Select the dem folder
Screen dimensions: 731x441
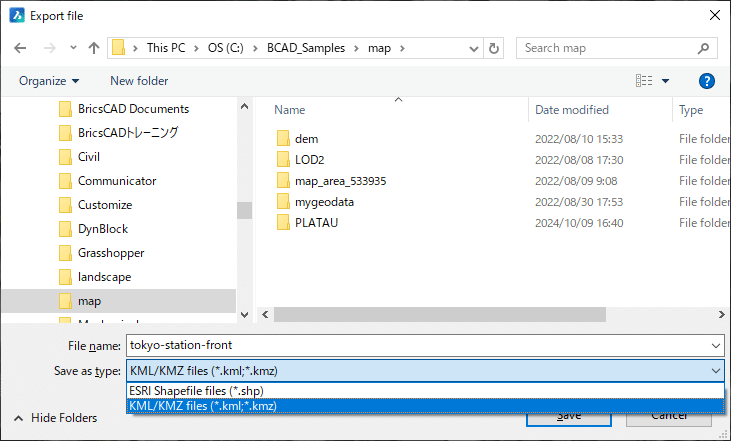(306, 139)
